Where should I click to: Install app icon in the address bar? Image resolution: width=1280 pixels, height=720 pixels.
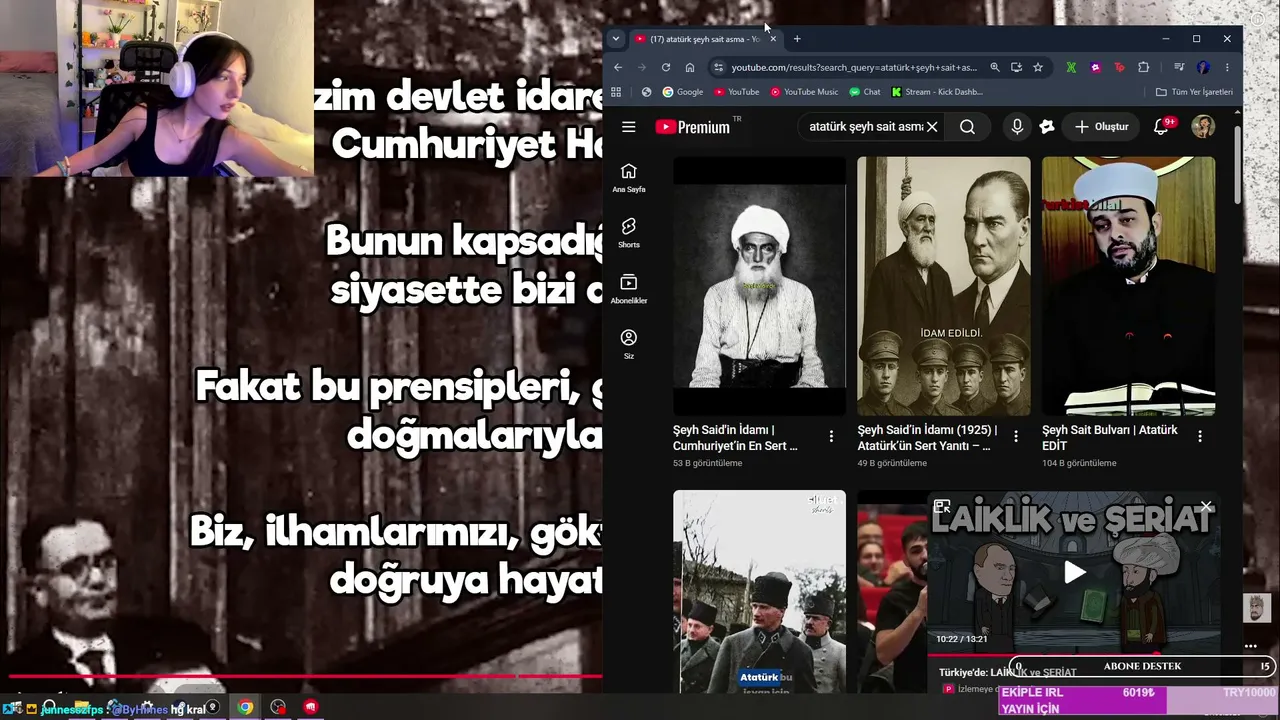click(1016, 67)
